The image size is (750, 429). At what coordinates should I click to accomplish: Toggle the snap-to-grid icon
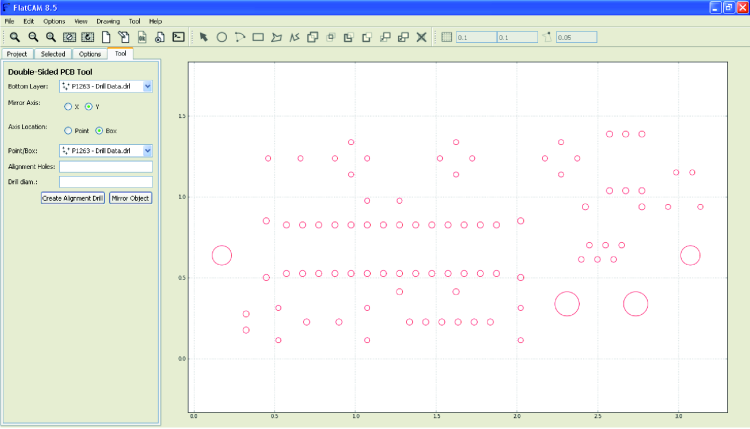coord(447,37)
